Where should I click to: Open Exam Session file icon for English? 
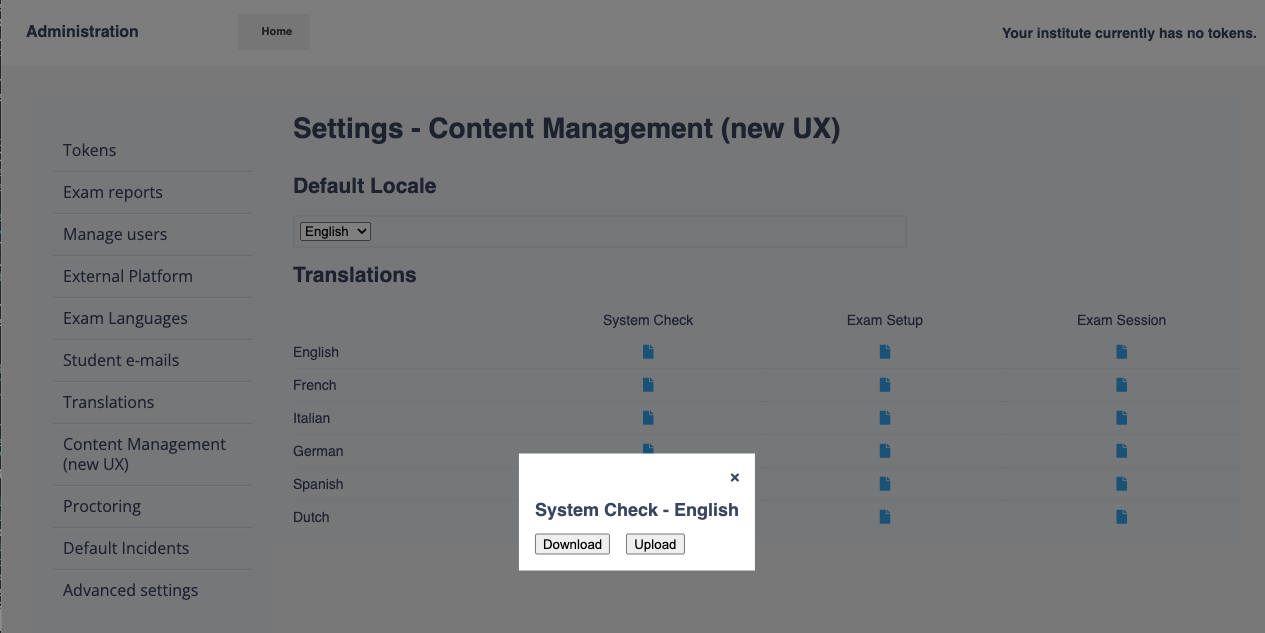1122,352
